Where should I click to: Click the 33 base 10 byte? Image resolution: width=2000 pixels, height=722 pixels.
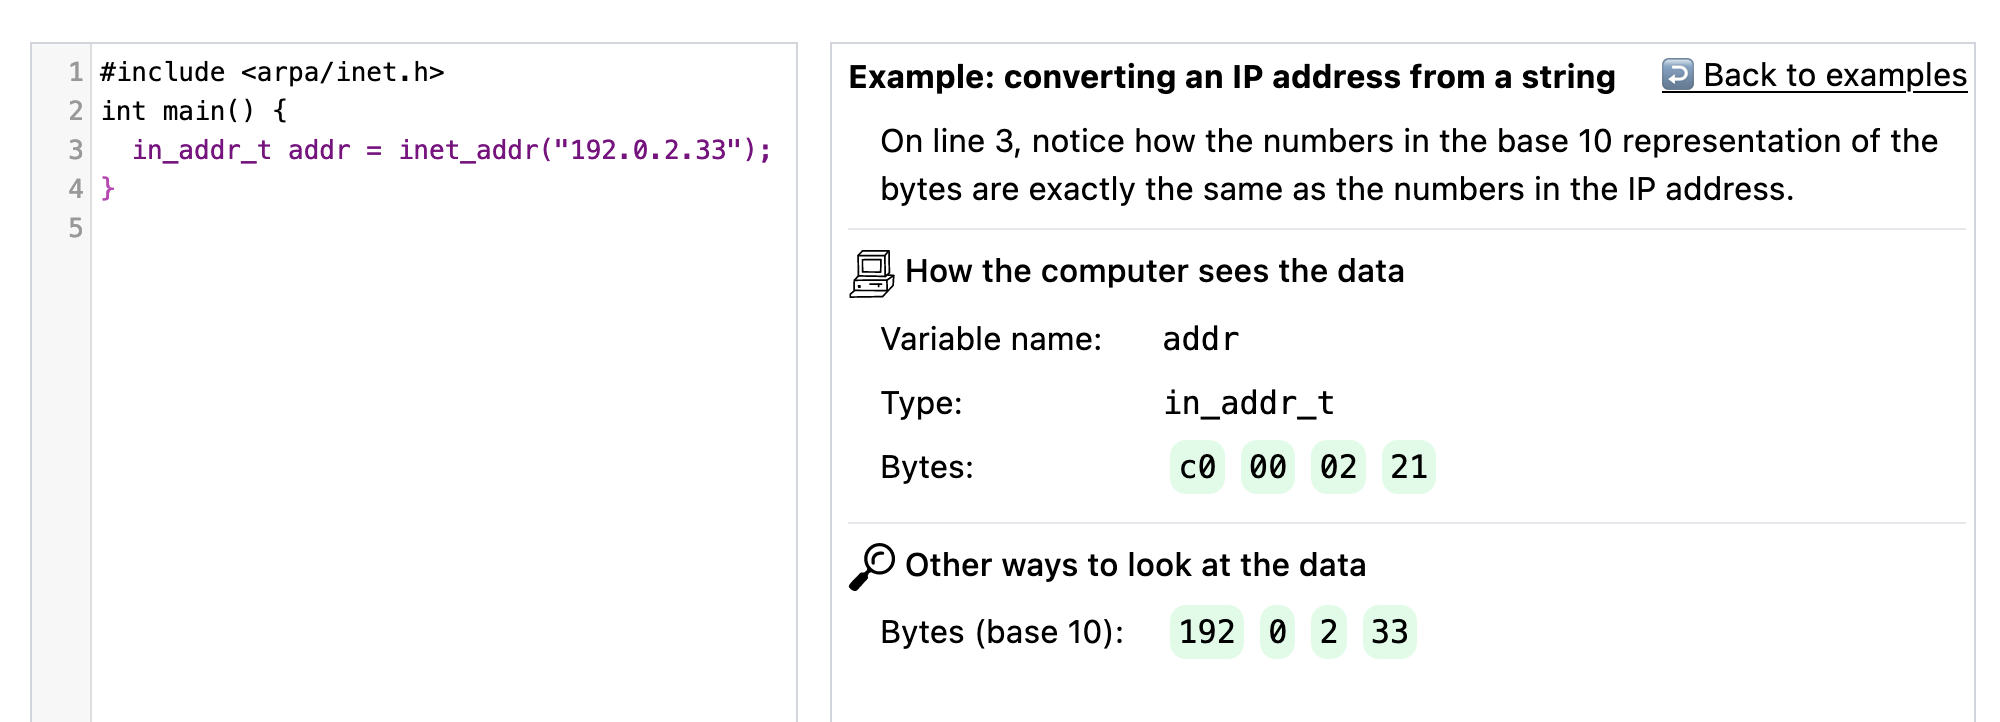coord(1389,632)
